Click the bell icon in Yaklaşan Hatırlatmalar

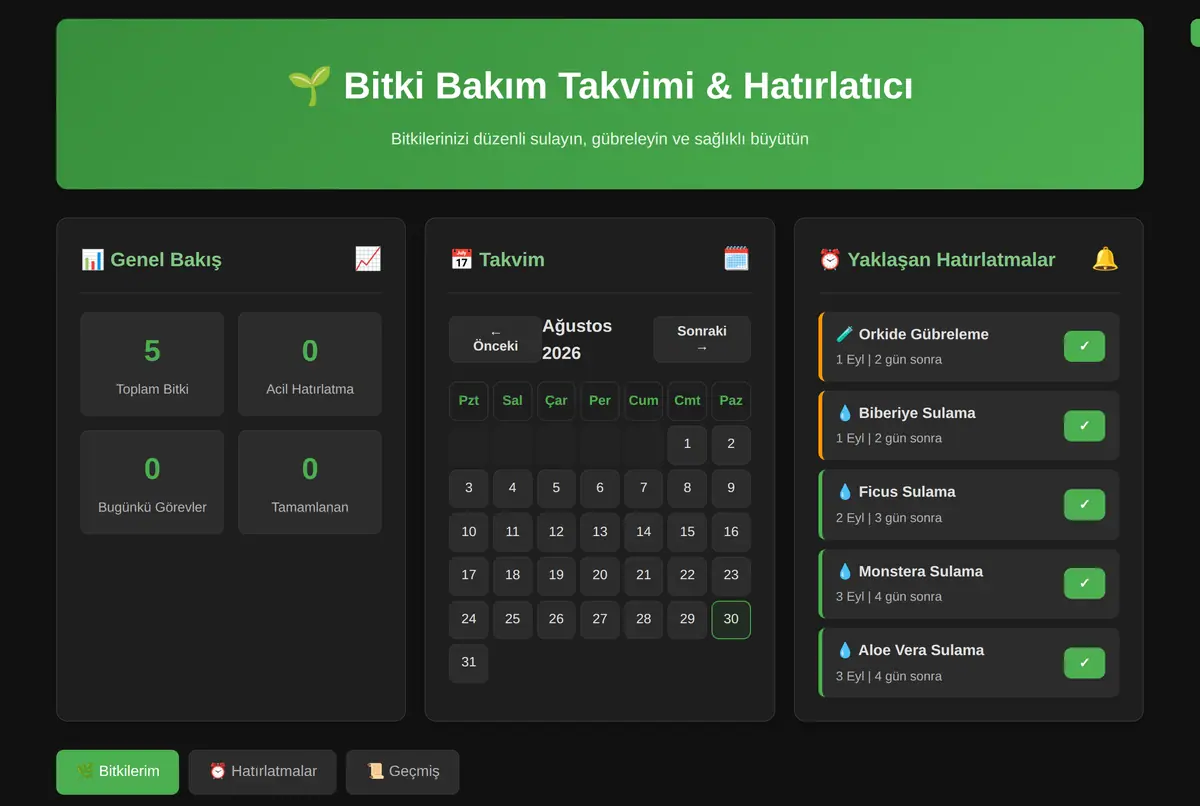(1105, 259)
